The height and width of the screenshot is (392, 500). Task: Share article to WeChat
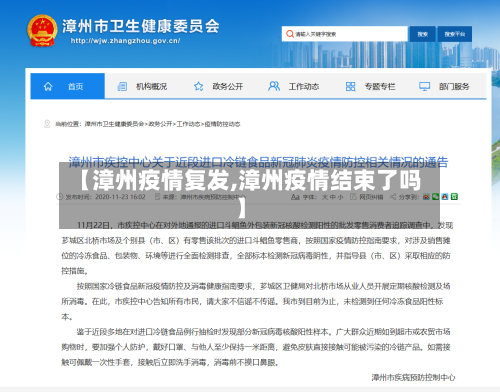435,197
